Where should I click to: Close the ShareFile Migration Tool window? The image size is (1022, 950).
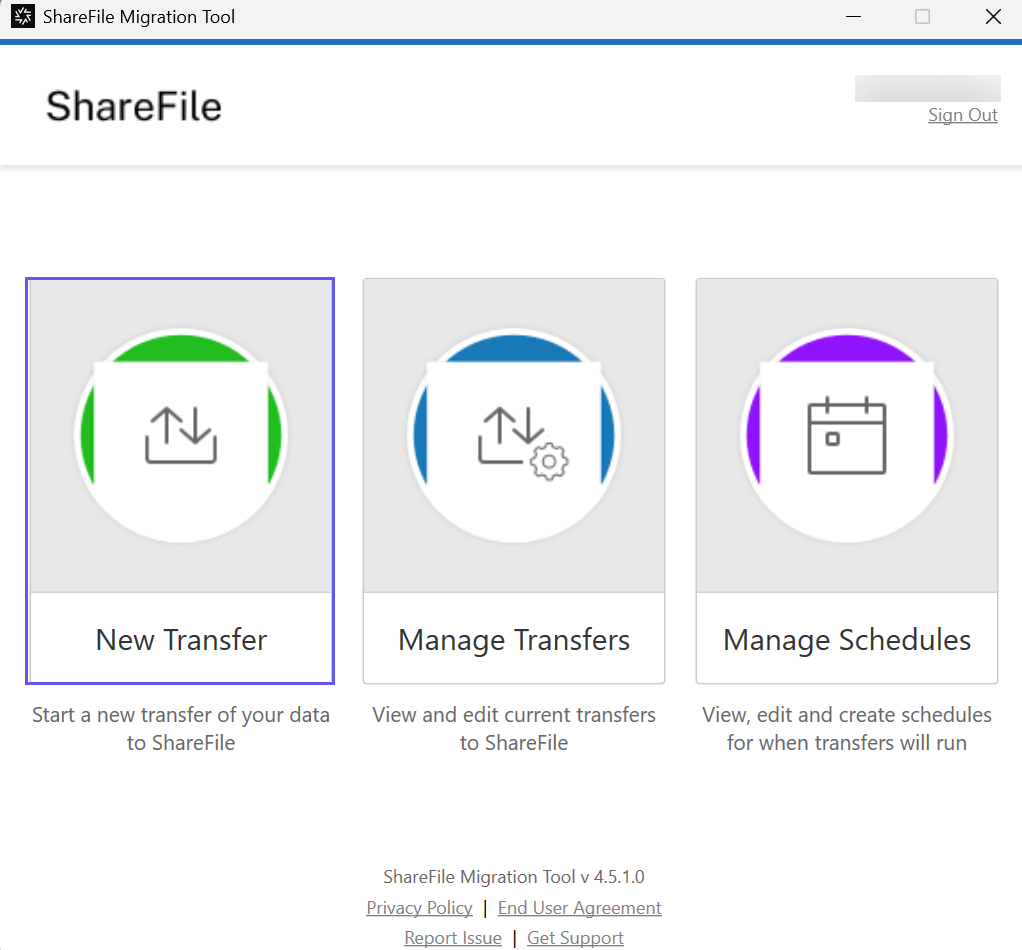click(992, 17)
